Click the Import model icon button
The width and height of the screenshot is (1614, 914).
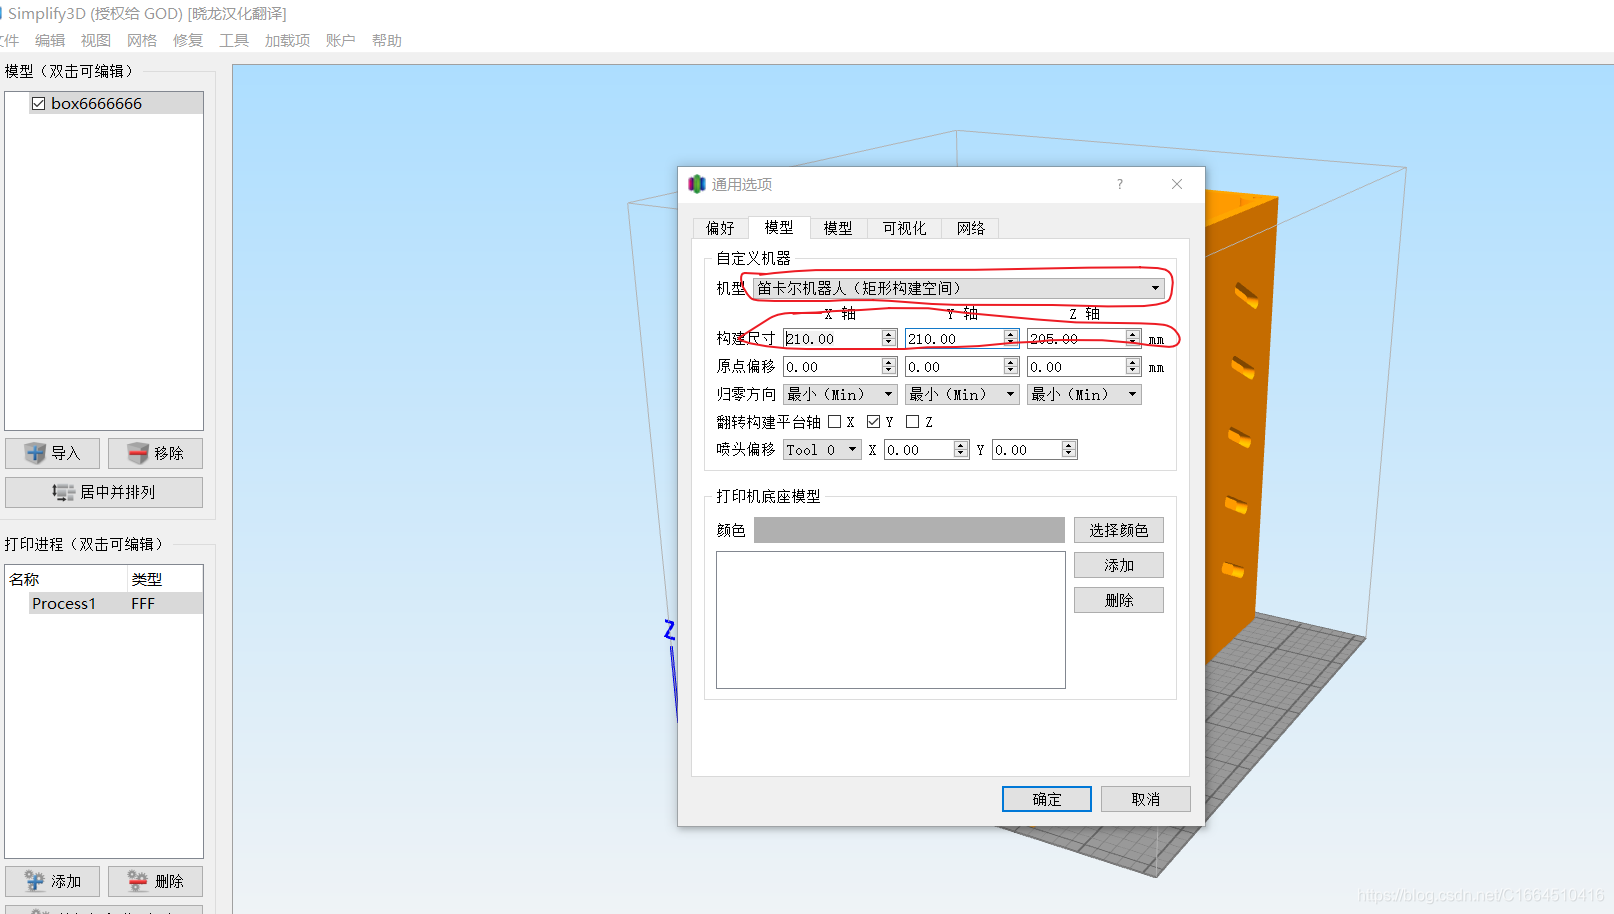pos(52,453)
